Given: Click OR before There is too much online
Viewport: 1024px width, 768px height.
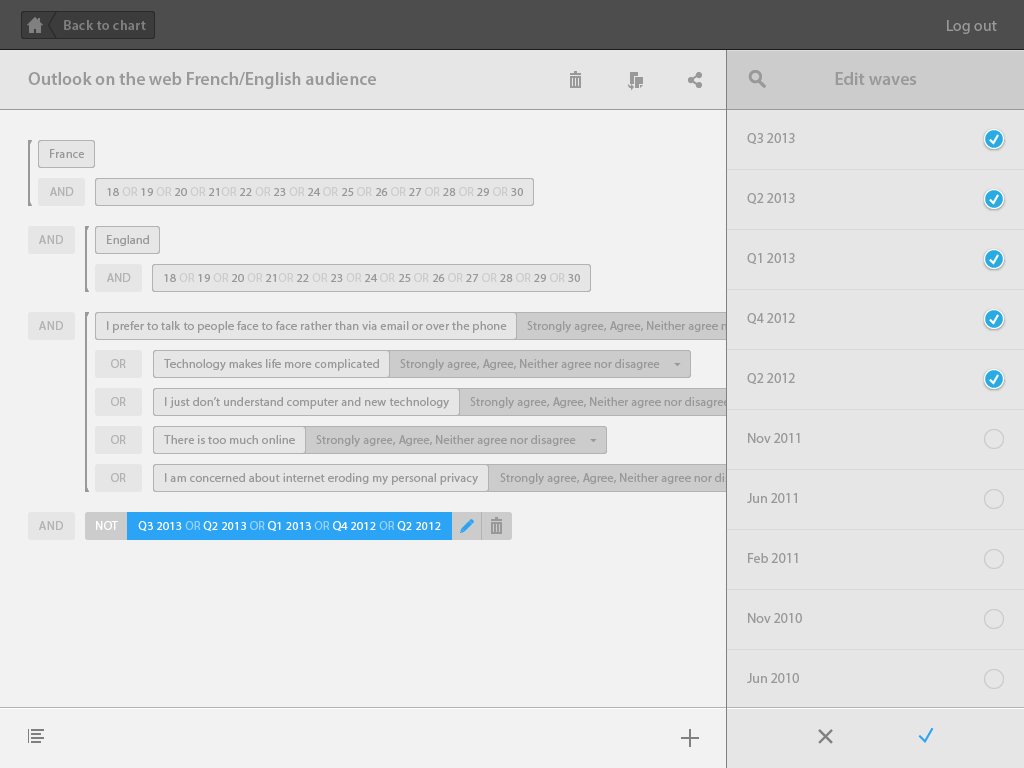Looking at the screenshot, I should click(118, 440).
